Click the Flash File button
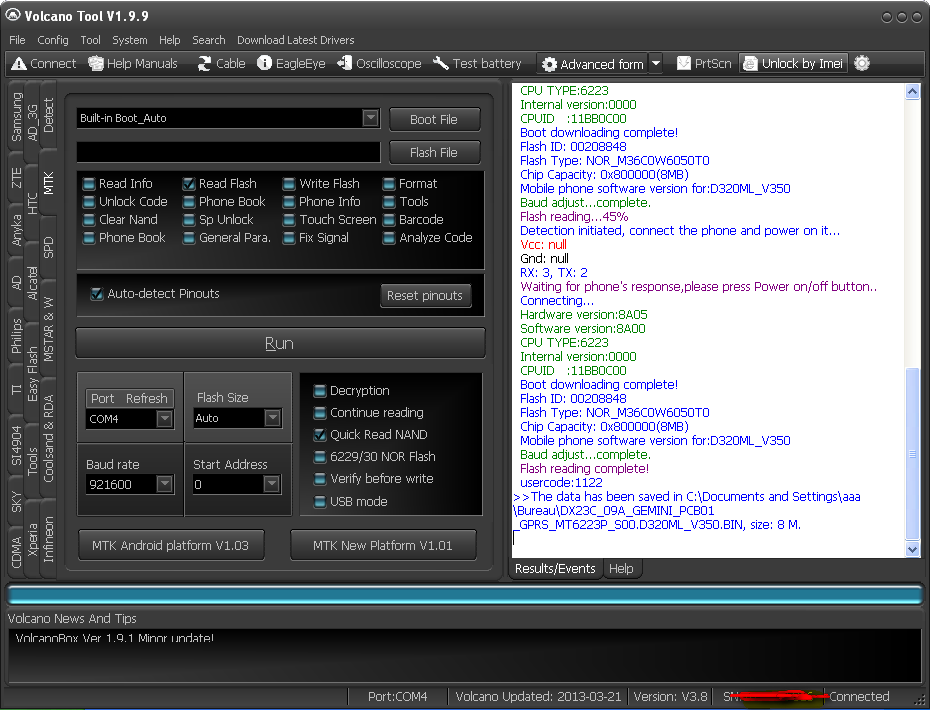This screenshot has height=710, width=930. pos(434,152)
